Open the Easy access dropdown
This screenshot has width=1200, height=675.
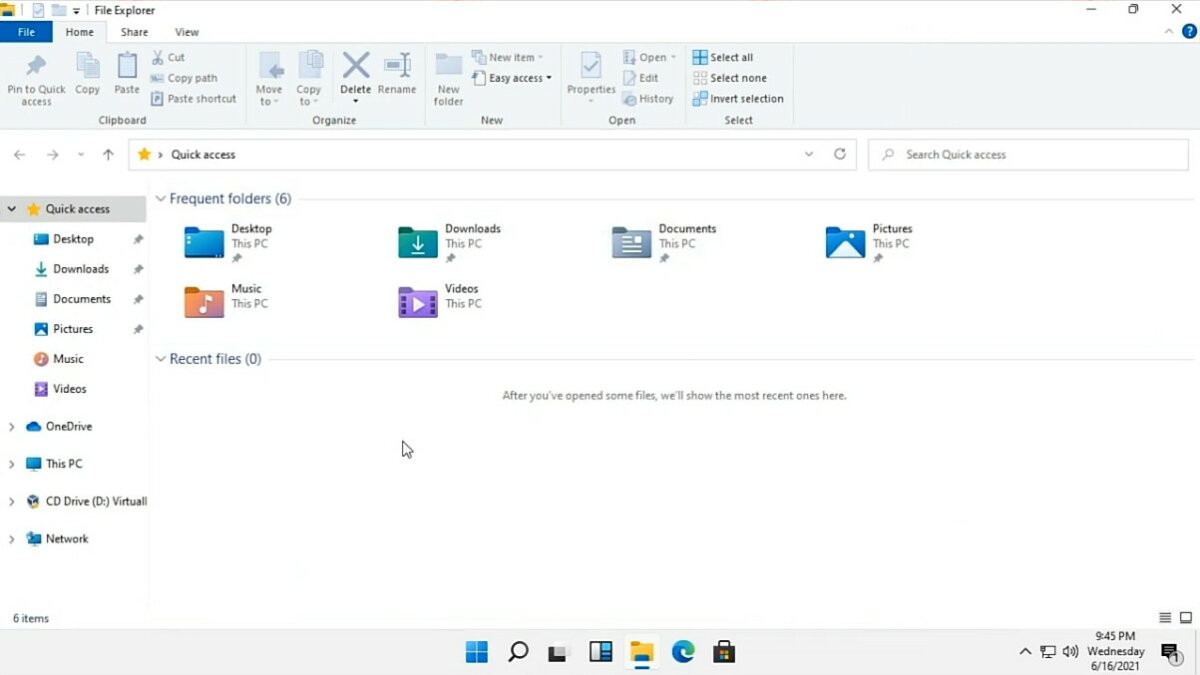(512, 78)
